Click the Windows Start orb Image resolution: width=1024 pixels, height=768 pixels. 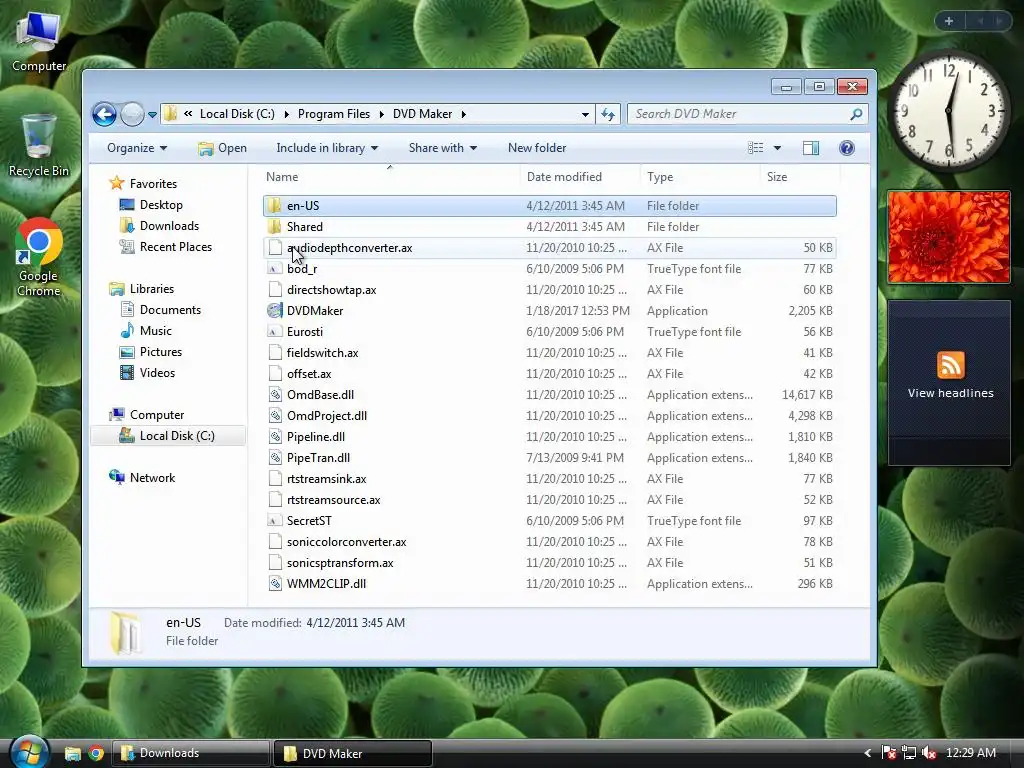click(x=28, y=752)
